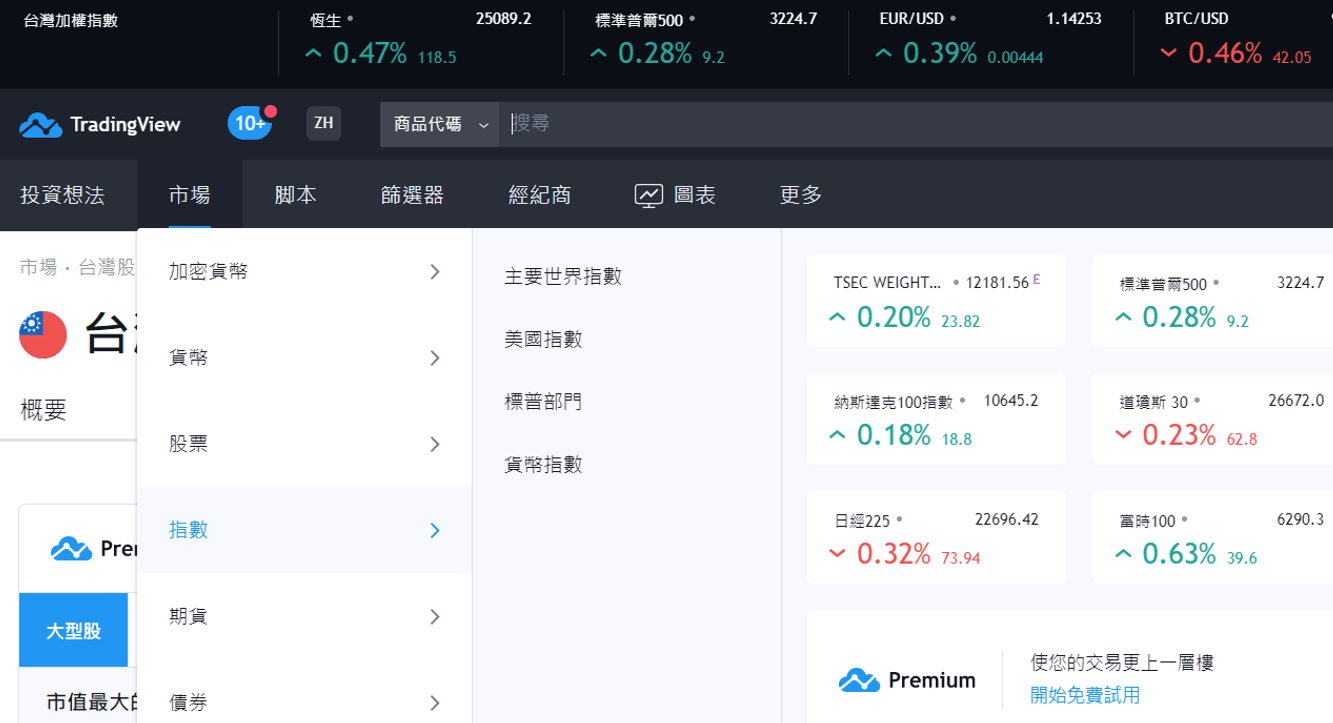Click the chart icon beside 圖表
The height and width of the screenshot is (723, 1333).
[x=650, y=195]
